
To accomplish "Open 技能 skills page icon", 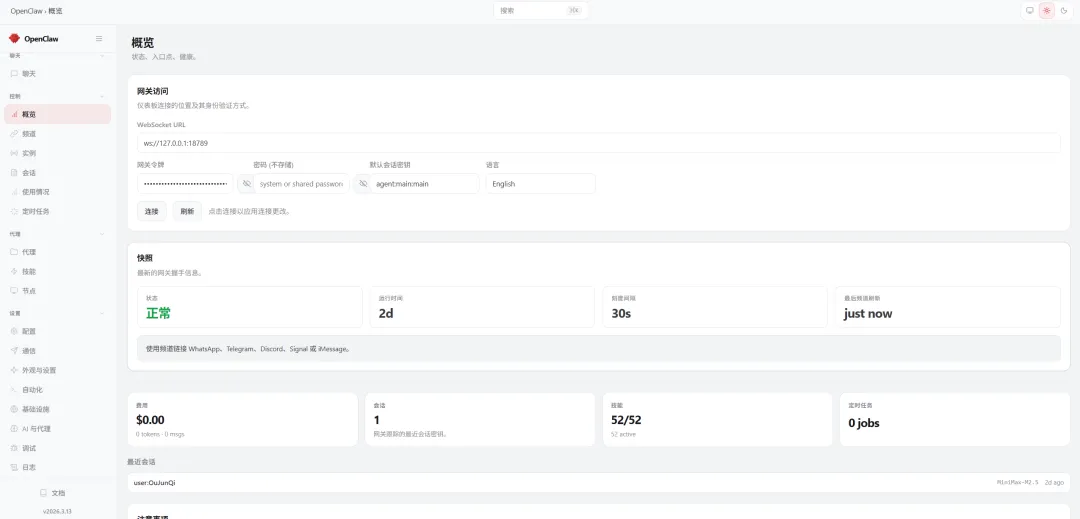I will tap(14, 271).
